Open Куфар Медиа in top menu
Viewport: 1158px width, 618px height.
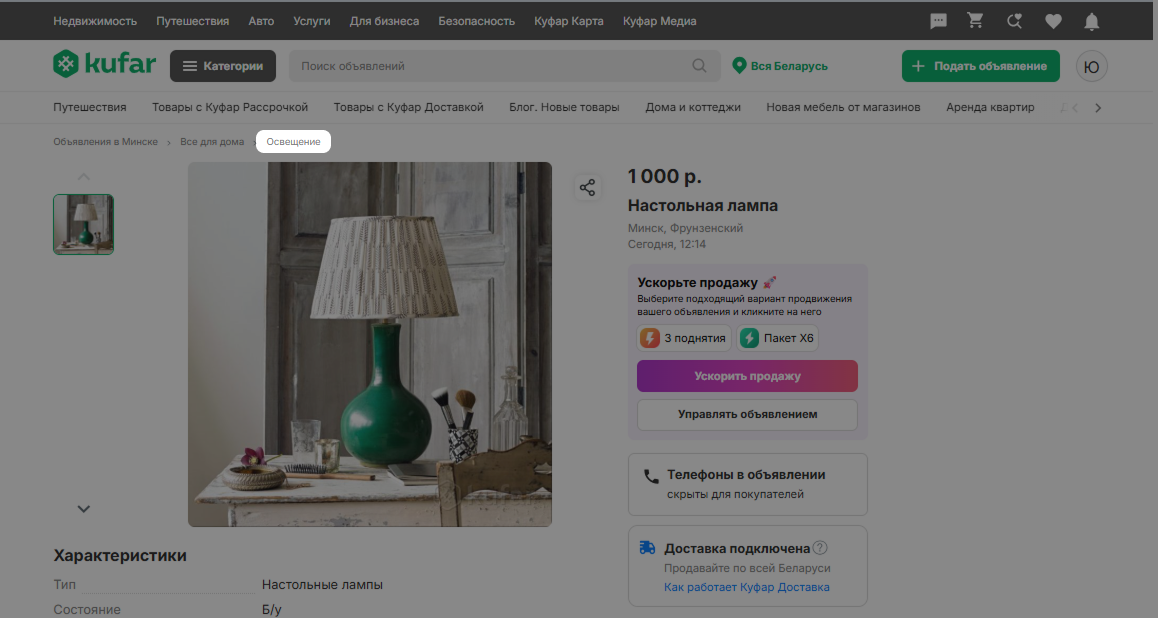[x=659, y=21]
